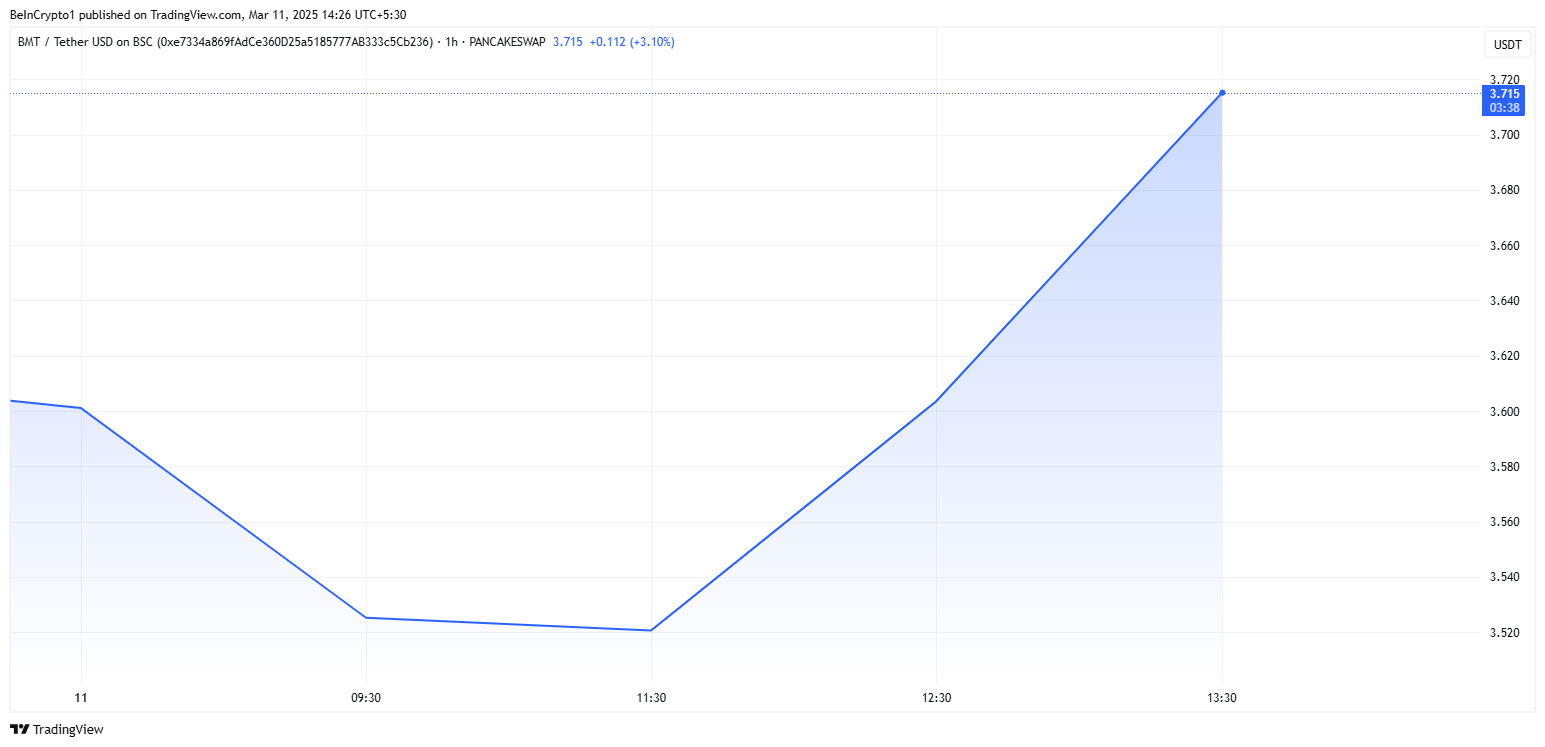The width and height of the screenshot is (1545, 747).
Task: Click the +0.112 (+3.10%) price change text
Action: pos(632,42)
